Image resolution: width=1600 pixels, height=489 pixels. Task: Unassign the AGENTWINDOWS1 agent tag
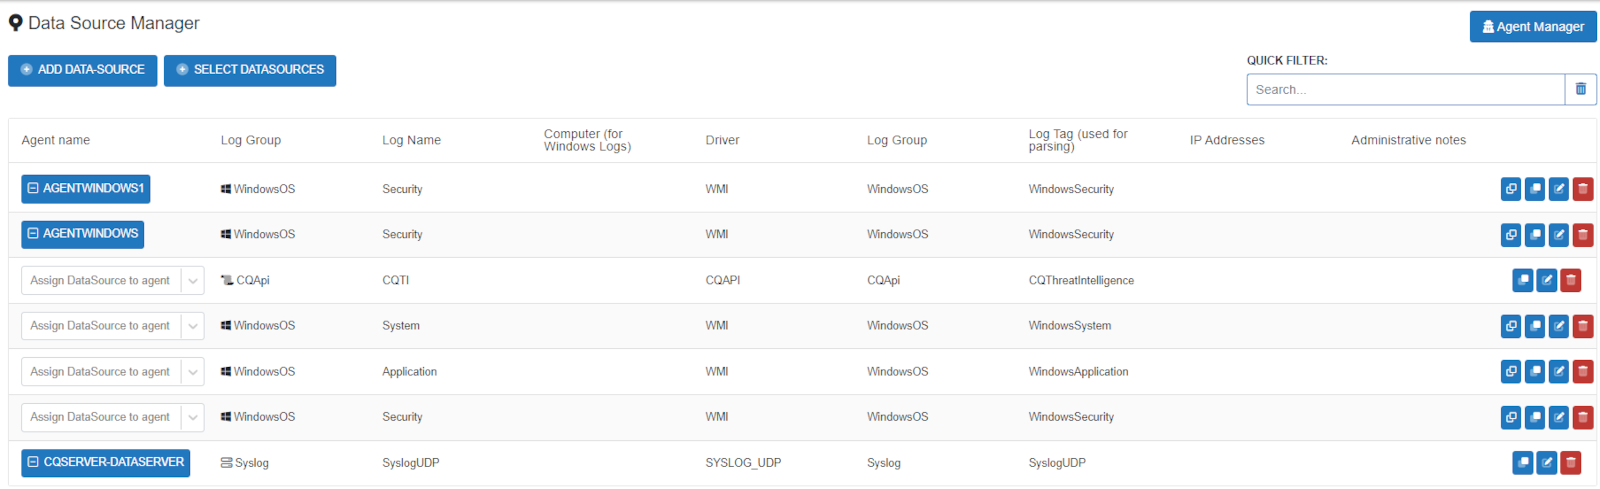coord(33,188)
